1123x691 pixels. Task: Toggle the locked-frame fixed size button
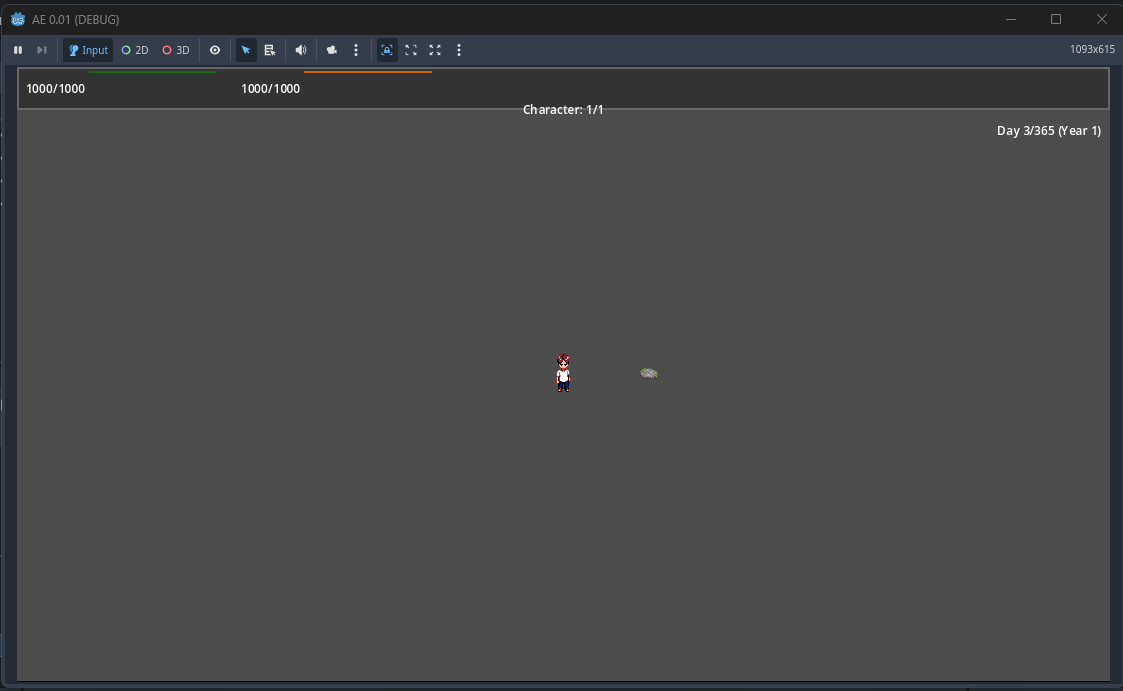[387, 50]
